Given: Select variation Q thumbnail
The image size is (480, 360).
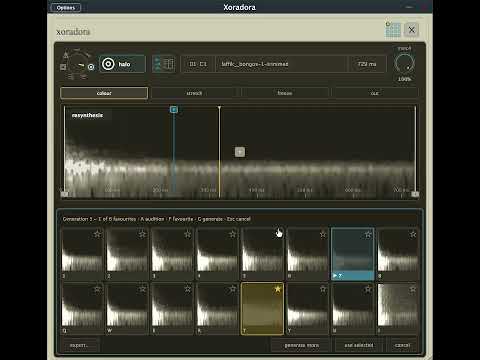Looking at the screenshot, I should [x=82, y=309].
